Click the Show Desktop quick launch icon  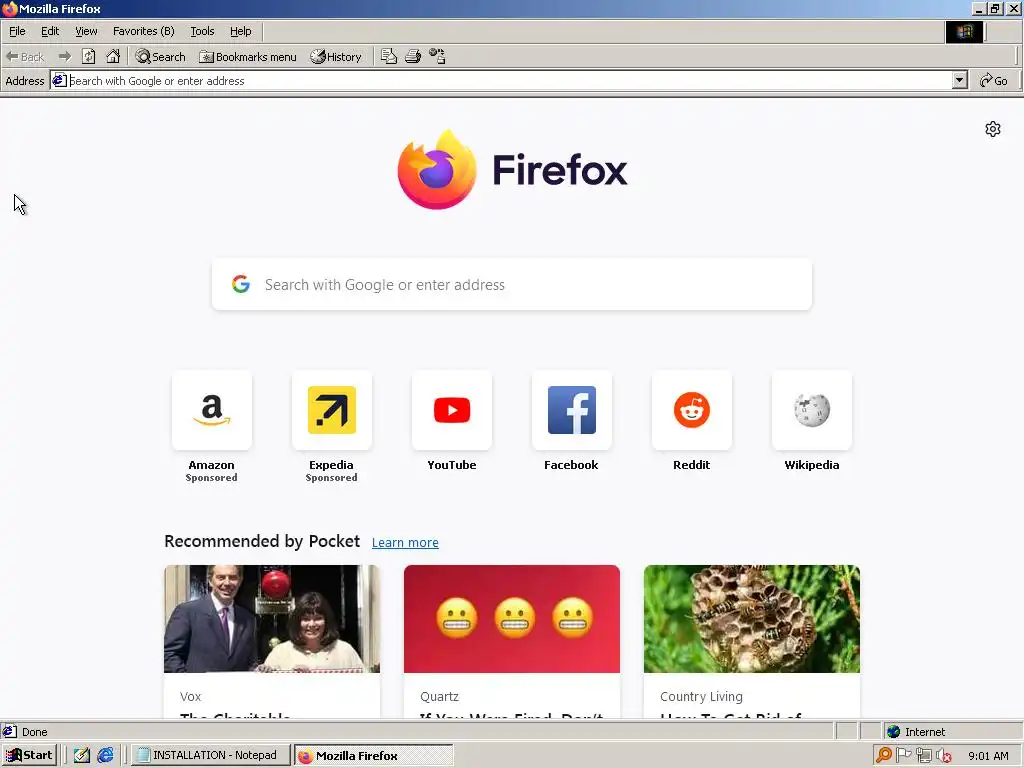82,755
